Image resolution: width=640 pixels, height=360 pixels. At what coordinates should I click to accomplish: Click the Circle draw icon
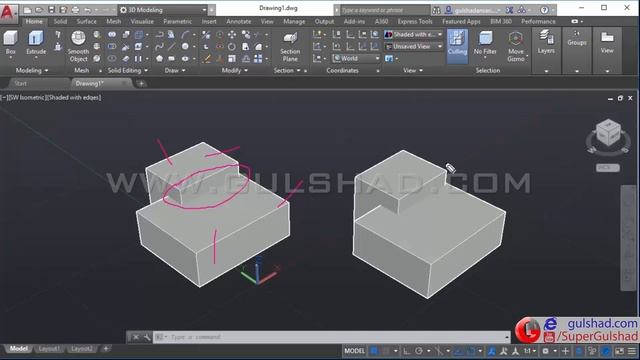tap(185, 47)
